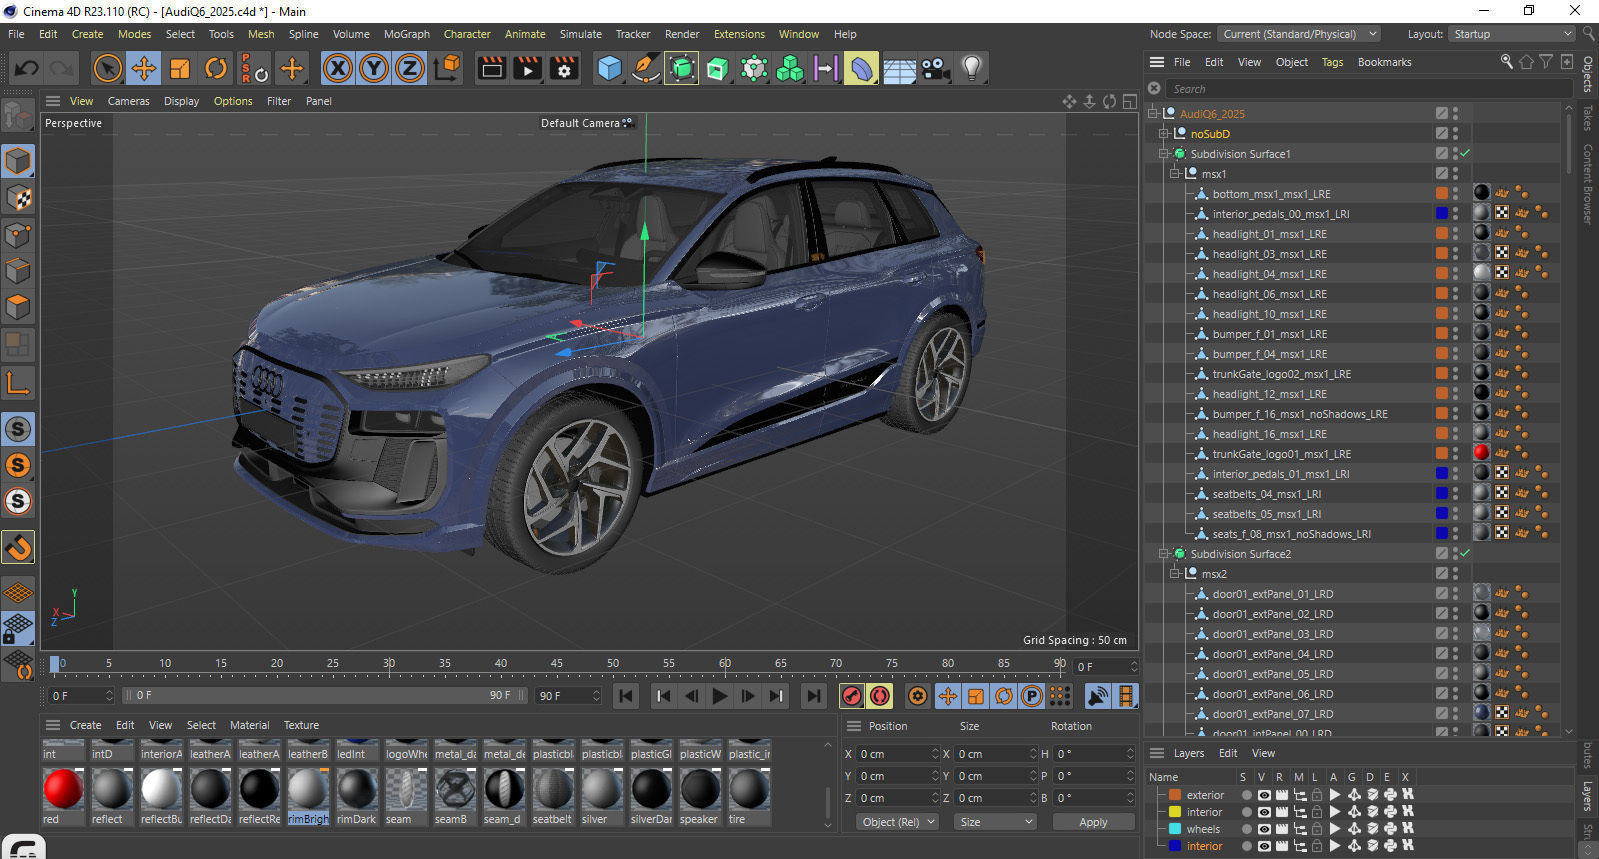Select door01_extPanel_03_LRD object row
This screenshot has height=859, width=1599.
point(1272,634)
